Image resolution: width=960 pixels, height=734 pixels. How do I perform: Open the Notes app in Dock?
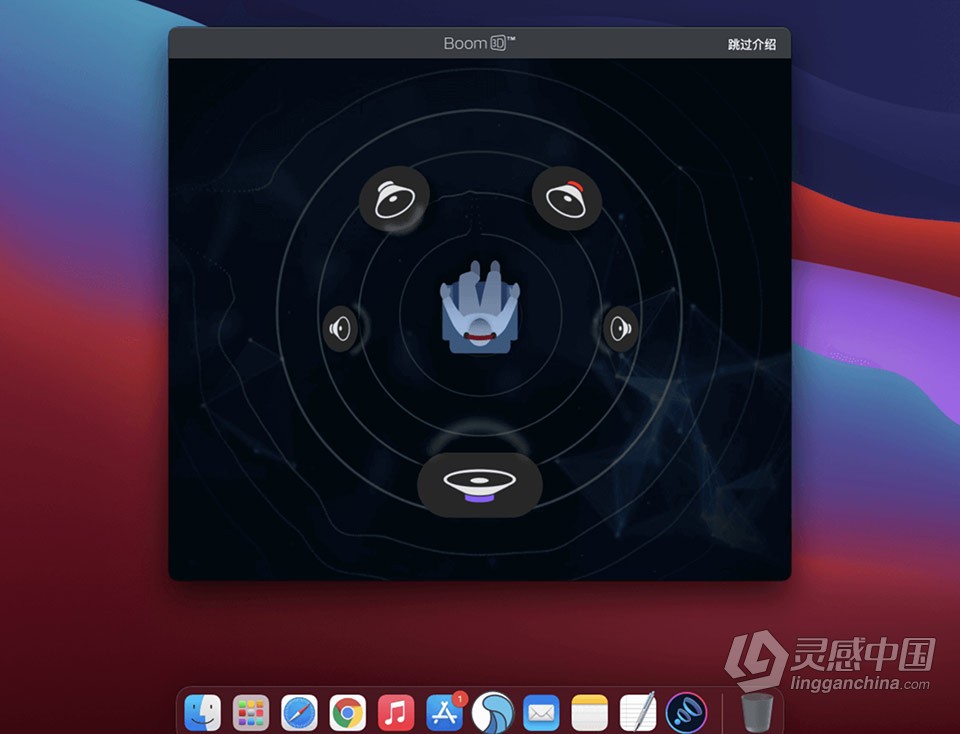pyautogui.click(x=590, y=713)
